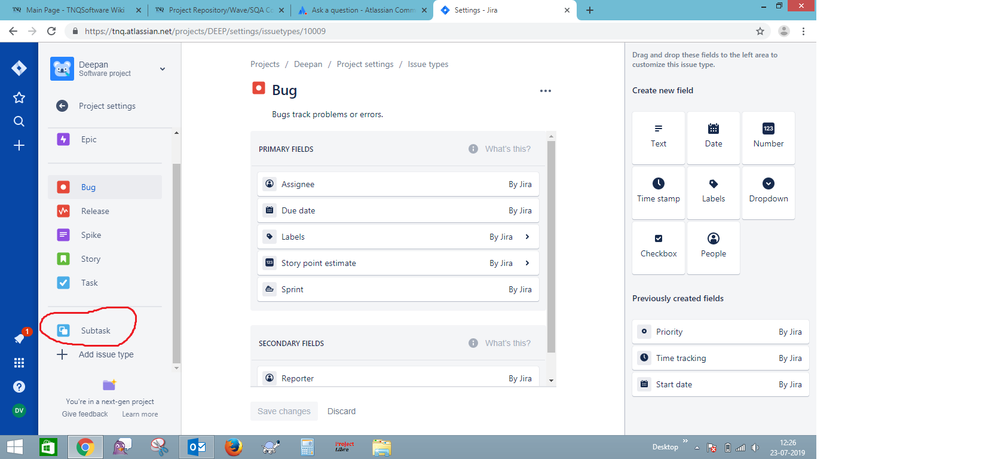Open Firefox from the taskbar
This screenshot has width=998, height=459.
point(234,448)
